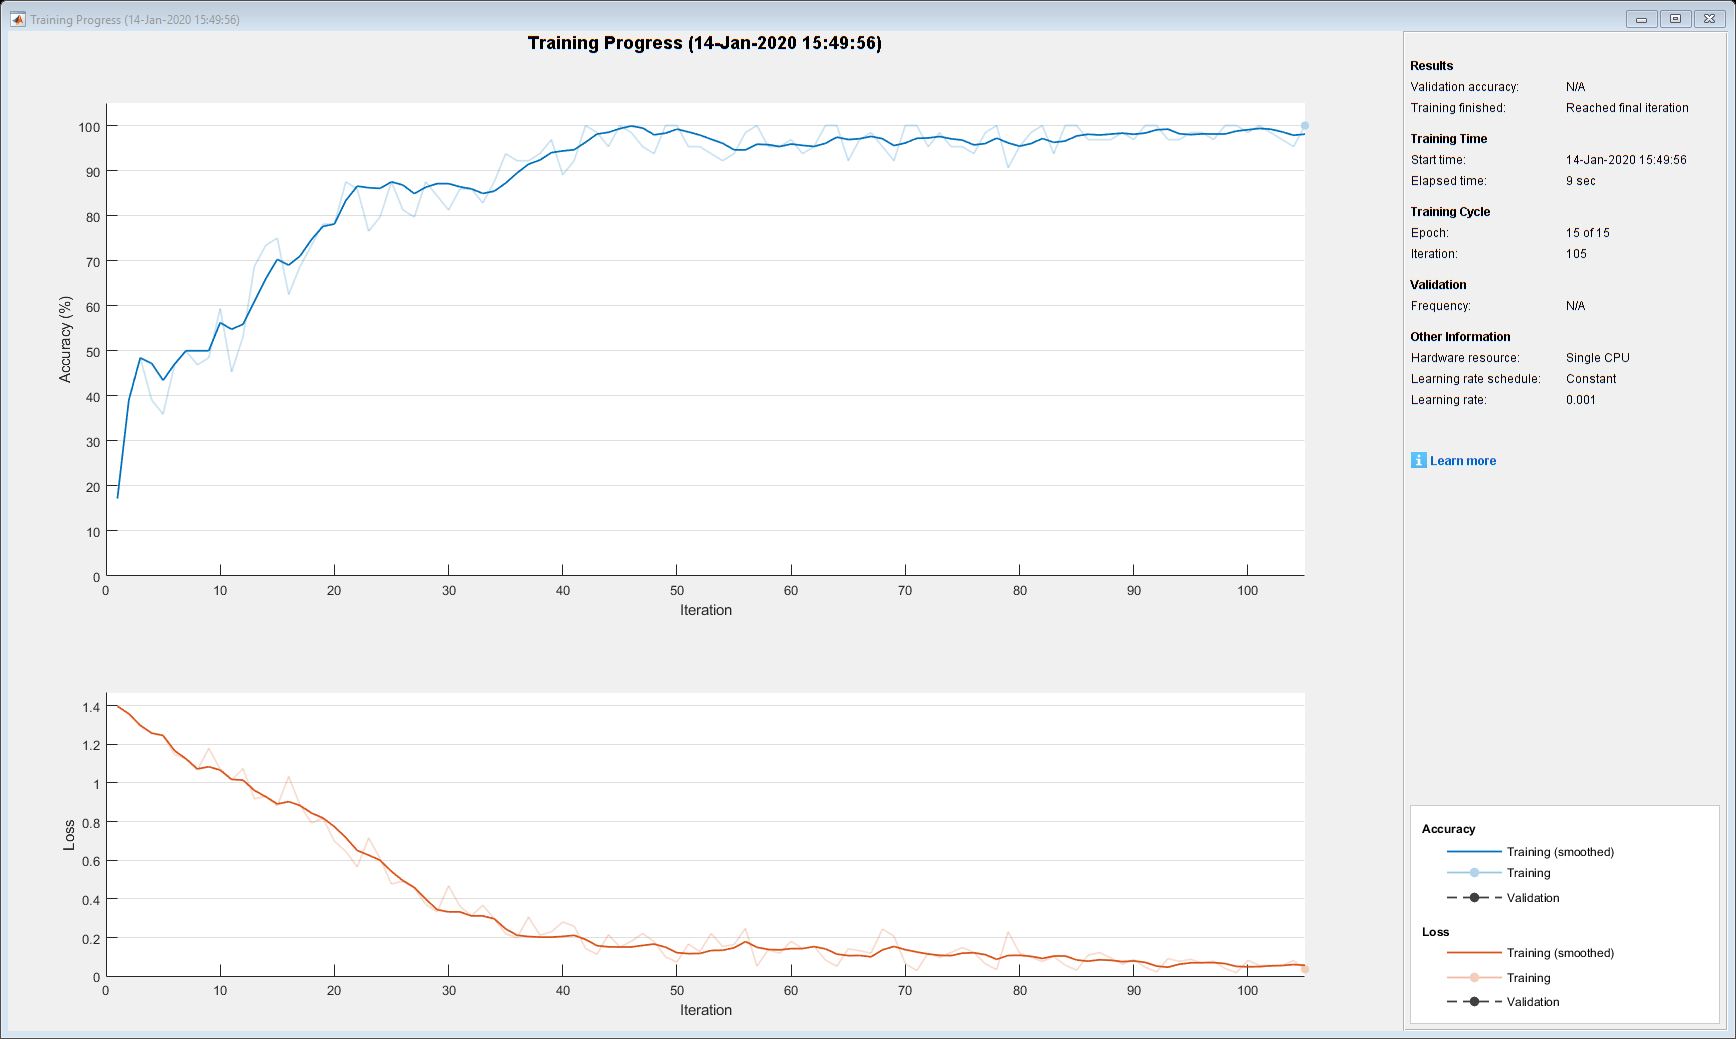Click the 'Accuracy' legend heading
Viewport: 1736px width, 1039px height.
pos(1448,829)
